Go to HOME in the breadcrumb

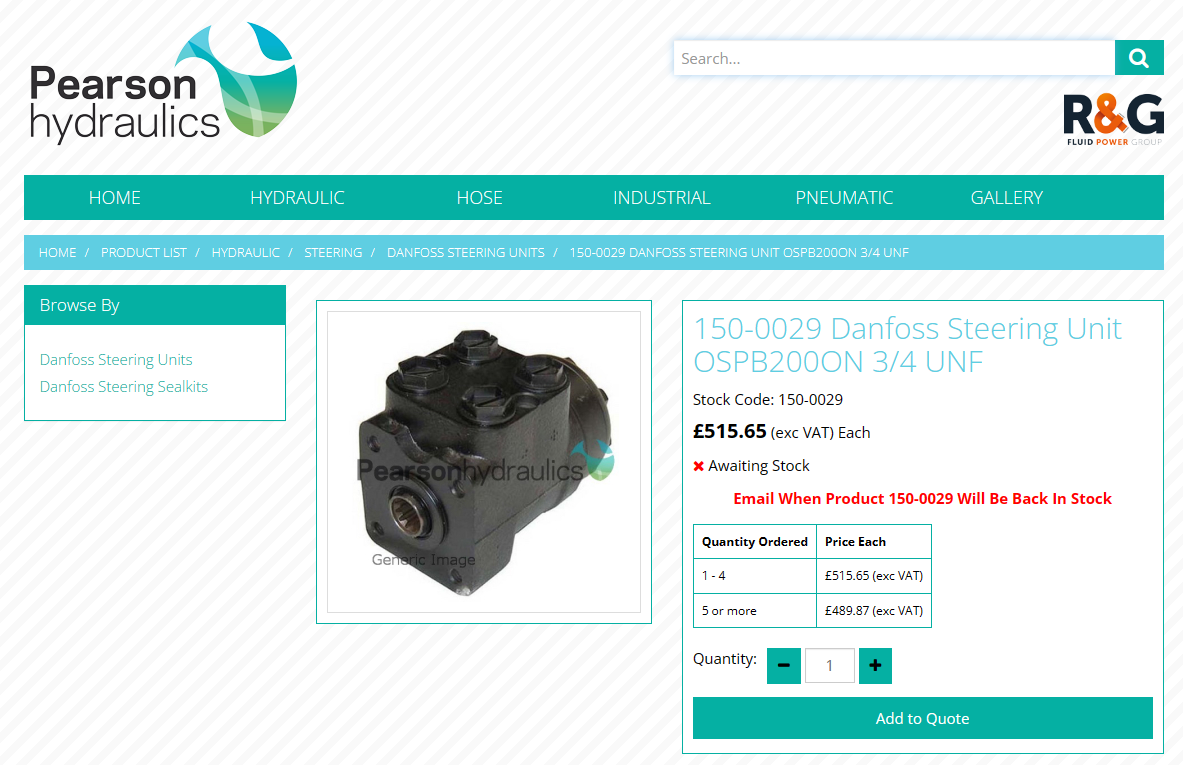coord(57,253)
